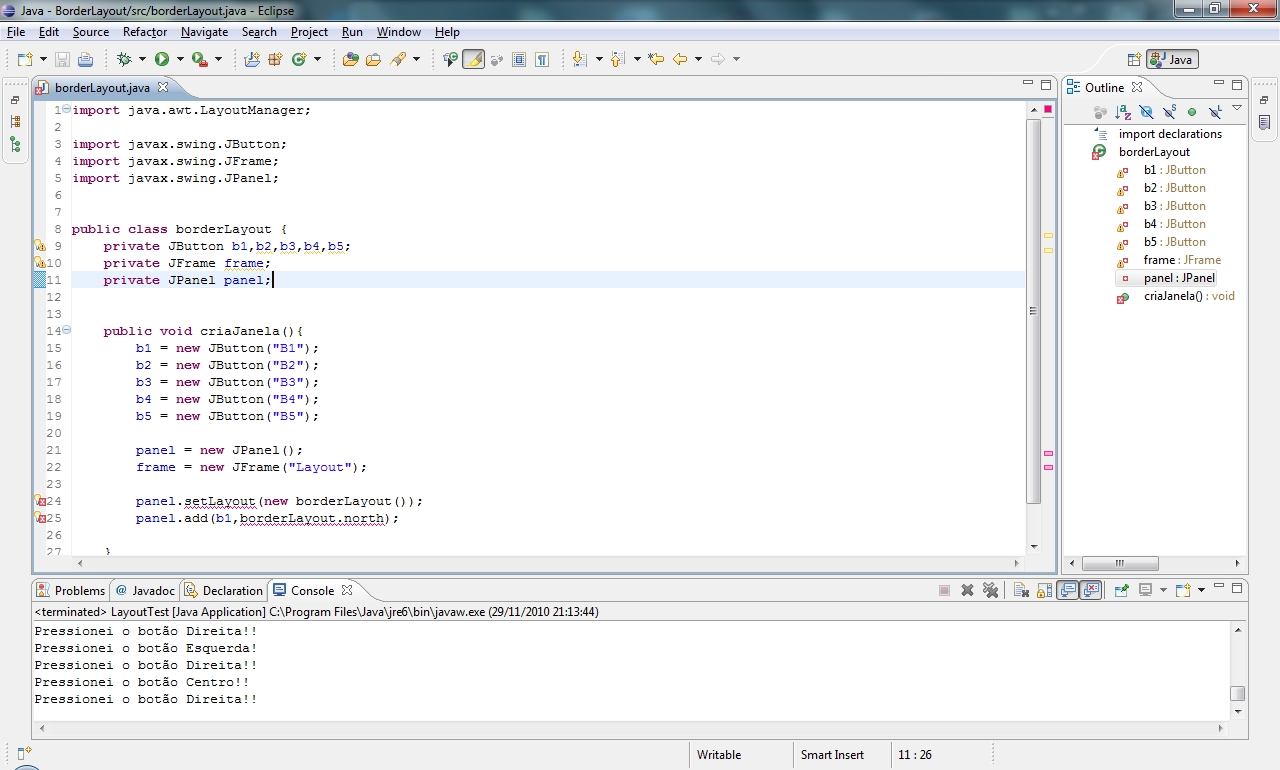Collapse the criaJanela method at line 14
The image size is (1280, 770).
[66, 330]
